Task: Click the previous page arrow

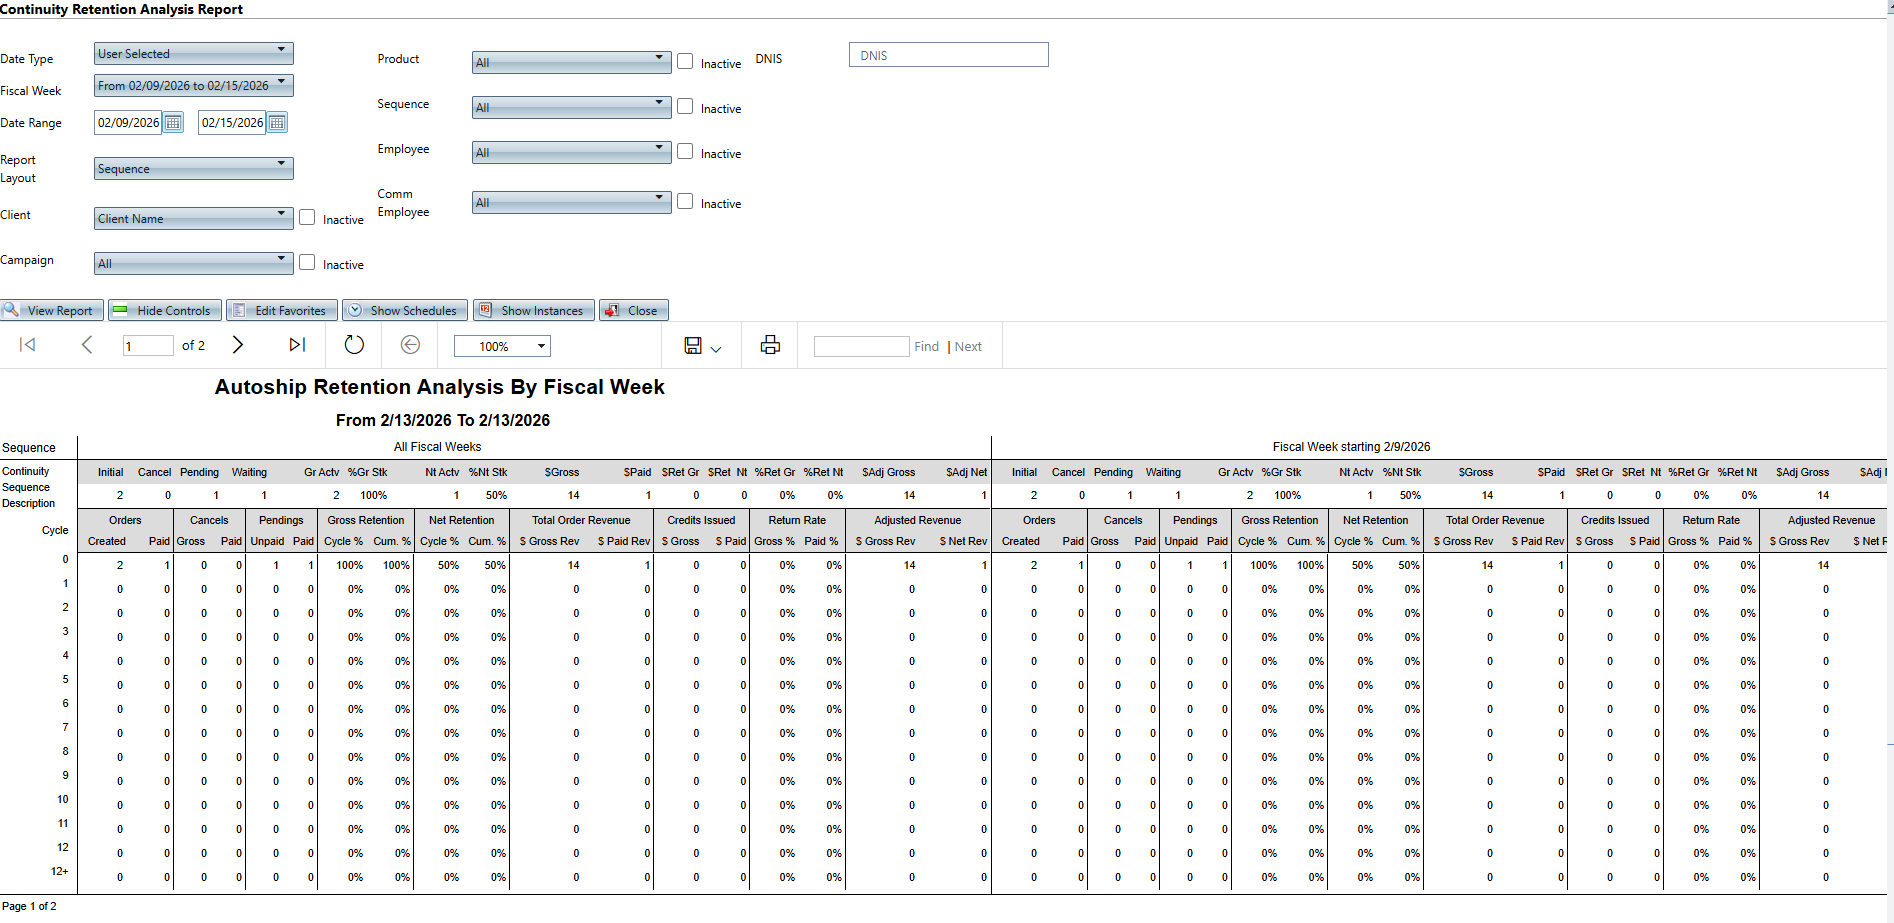Action: tap(87, 345)
